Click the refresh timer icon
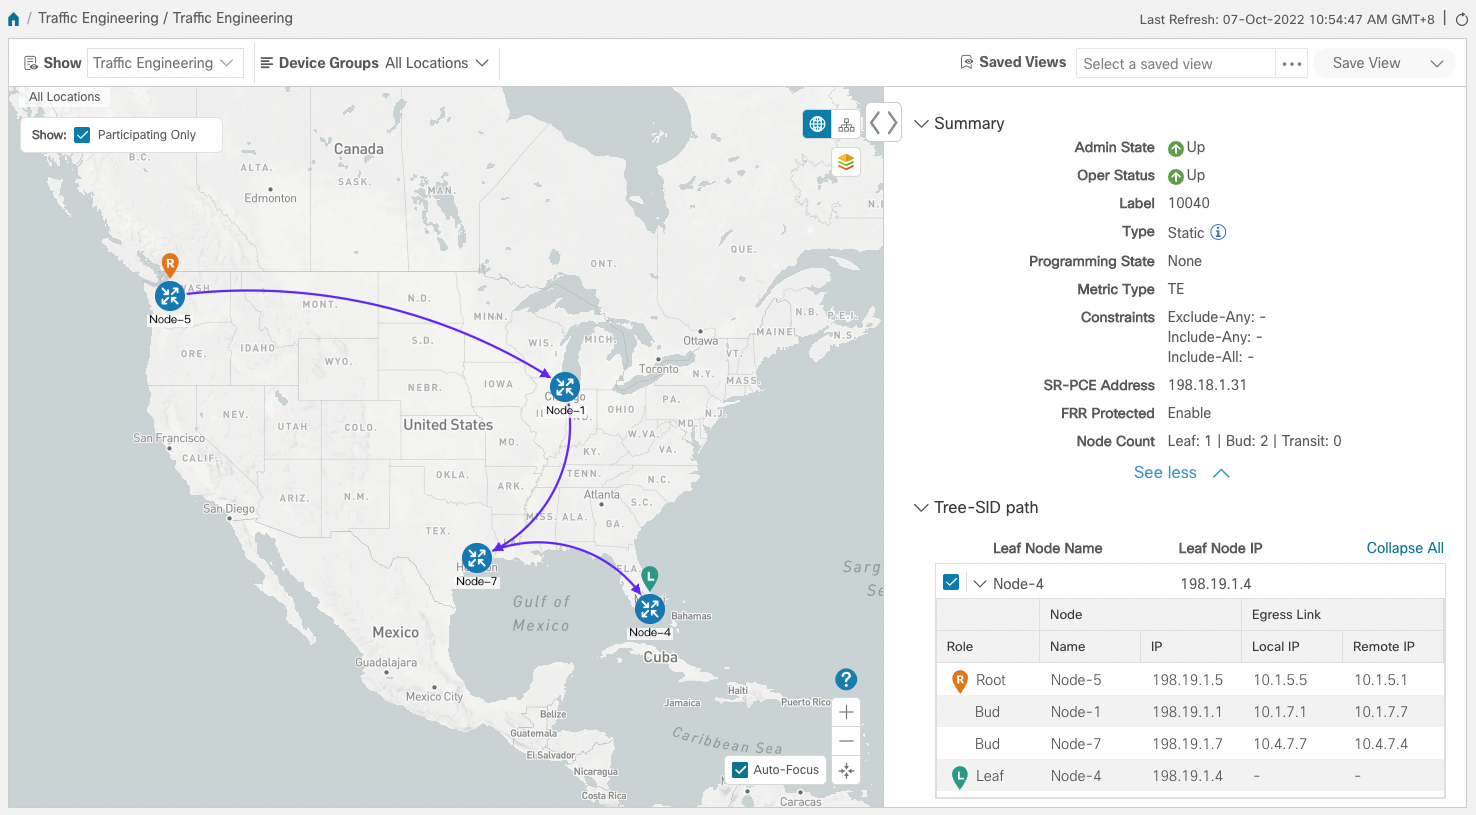1476x815 pixels. coord(1461,19)
